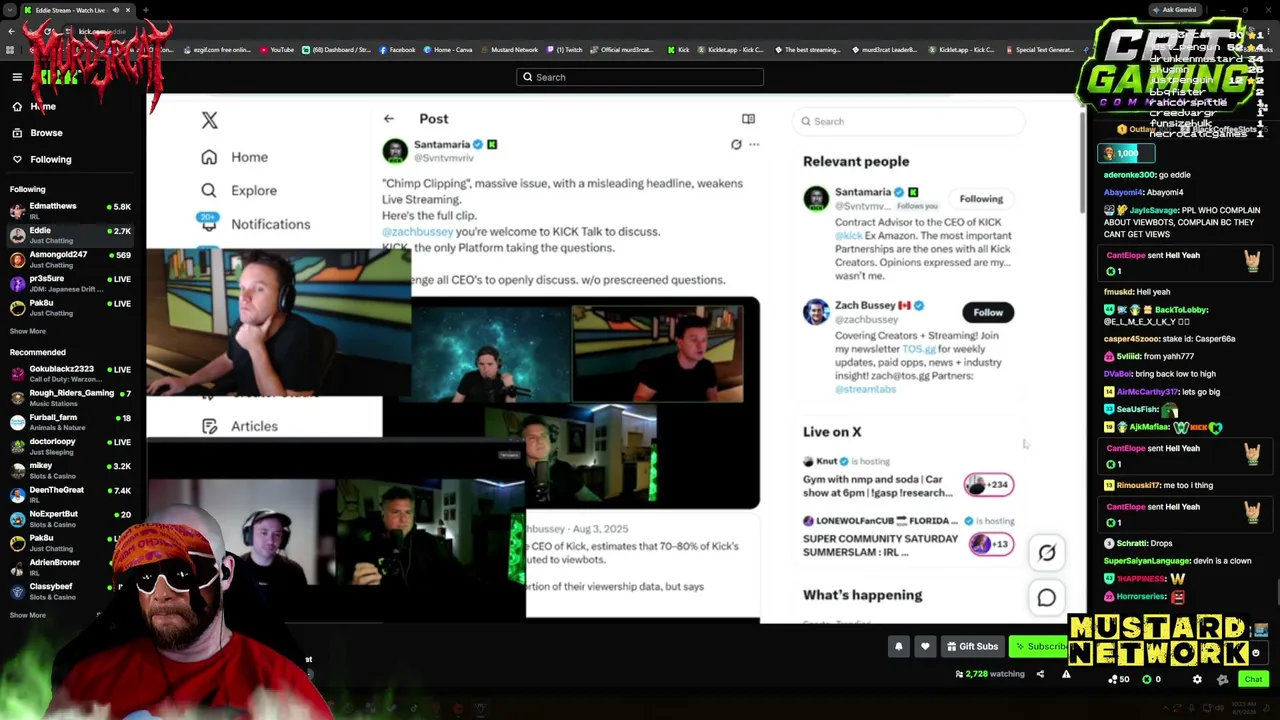
Task: Open Knut's live stream in Live on X
Action: 908,477
